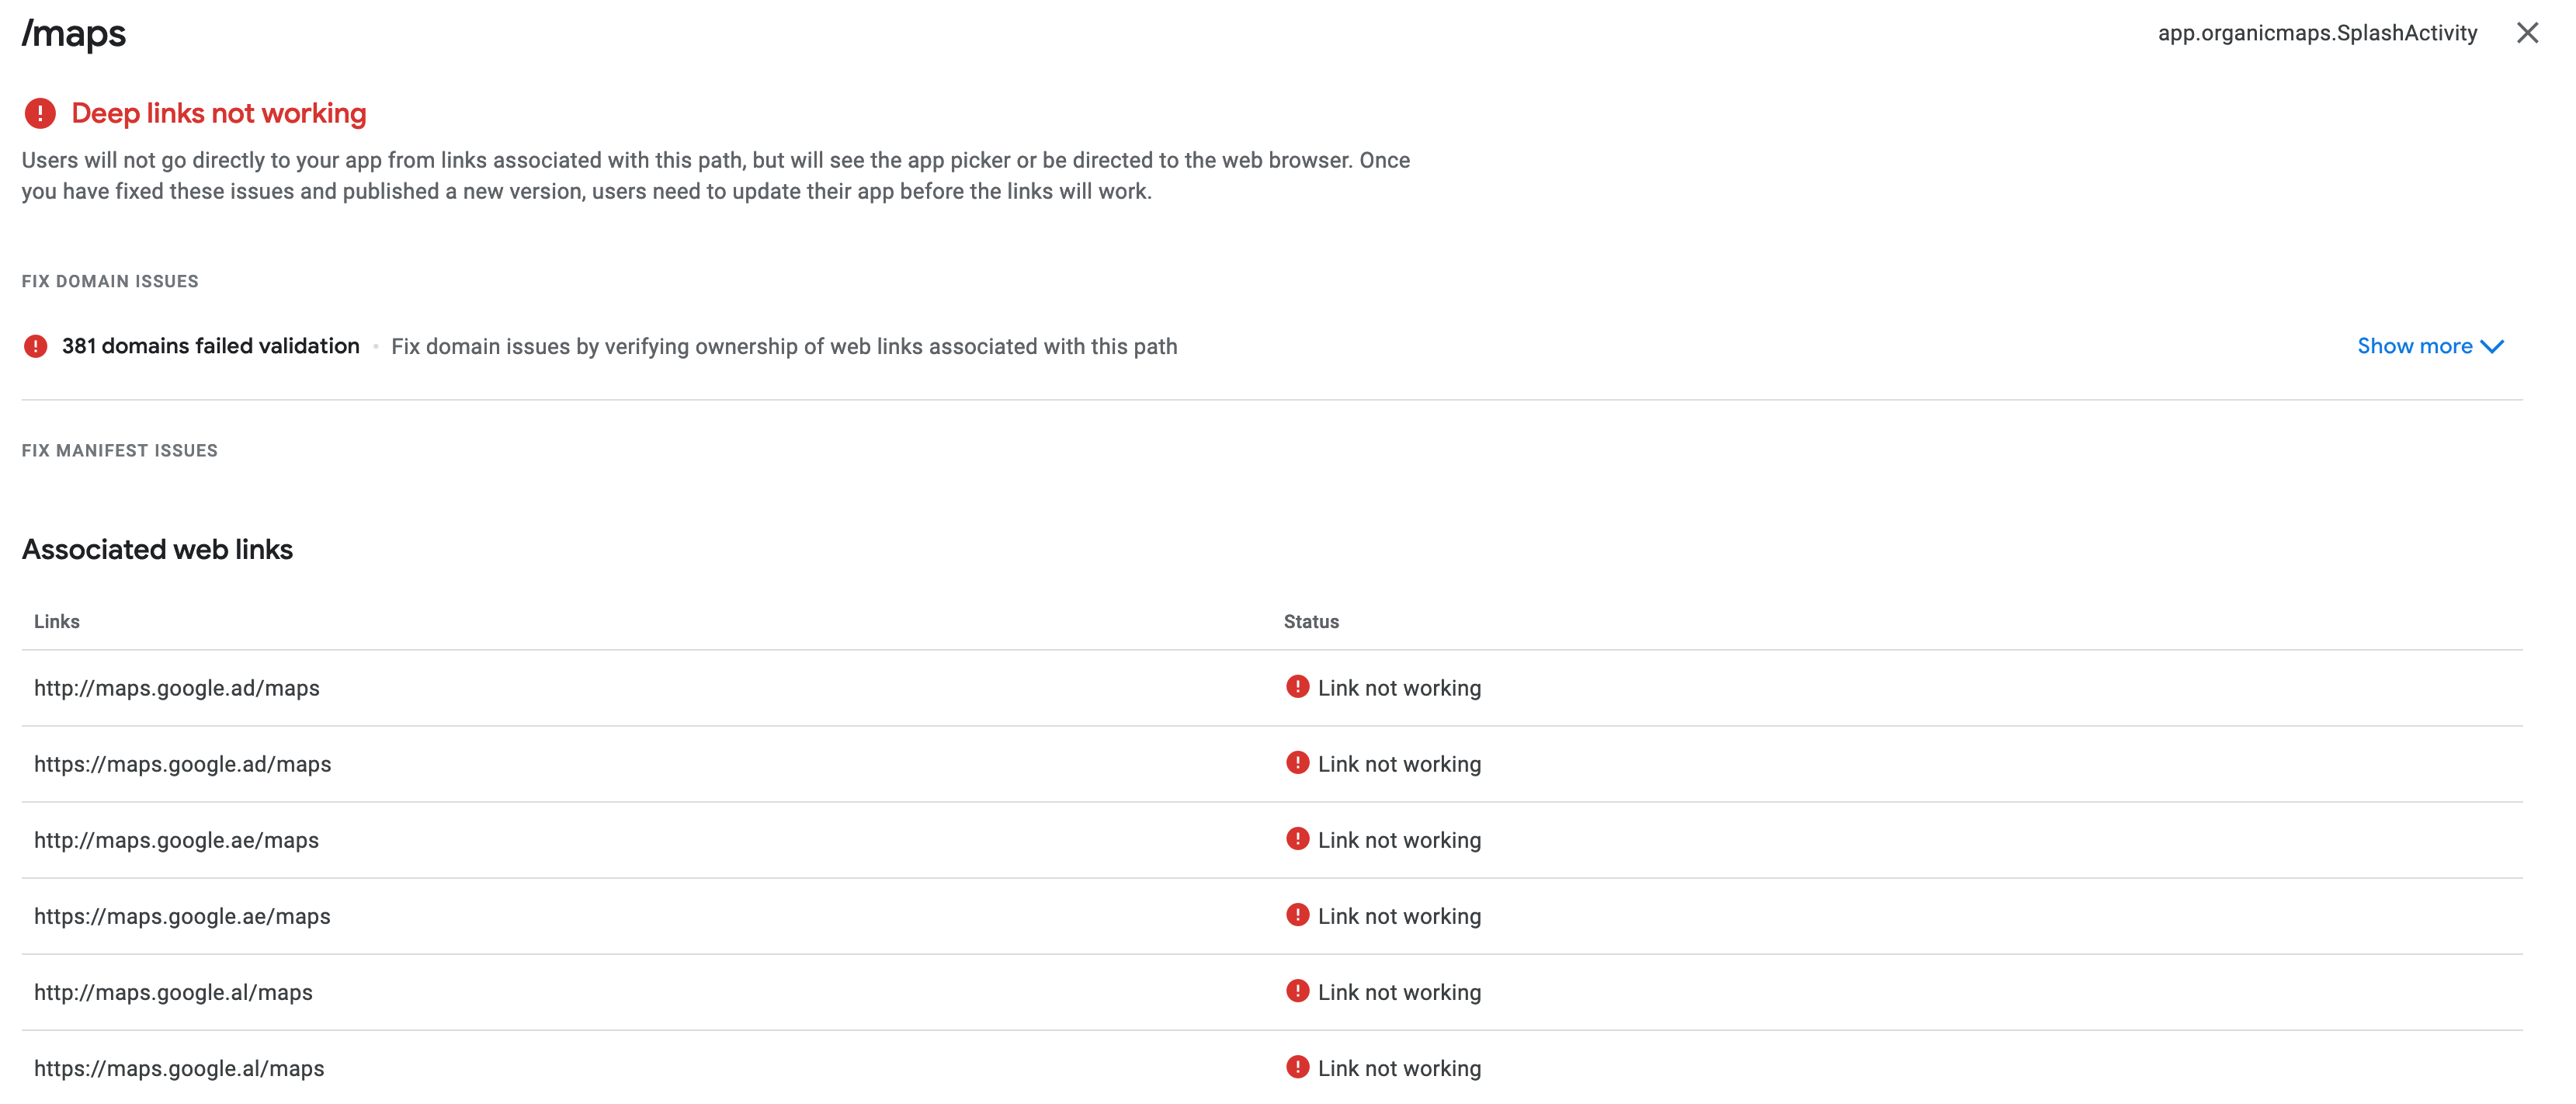Close the /maps deep links panel
2576x1104 pixels.
(2528, 32)
